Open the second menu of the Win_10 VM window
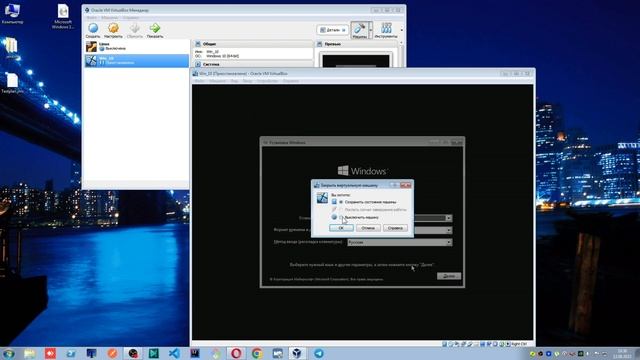 point(217,81)
